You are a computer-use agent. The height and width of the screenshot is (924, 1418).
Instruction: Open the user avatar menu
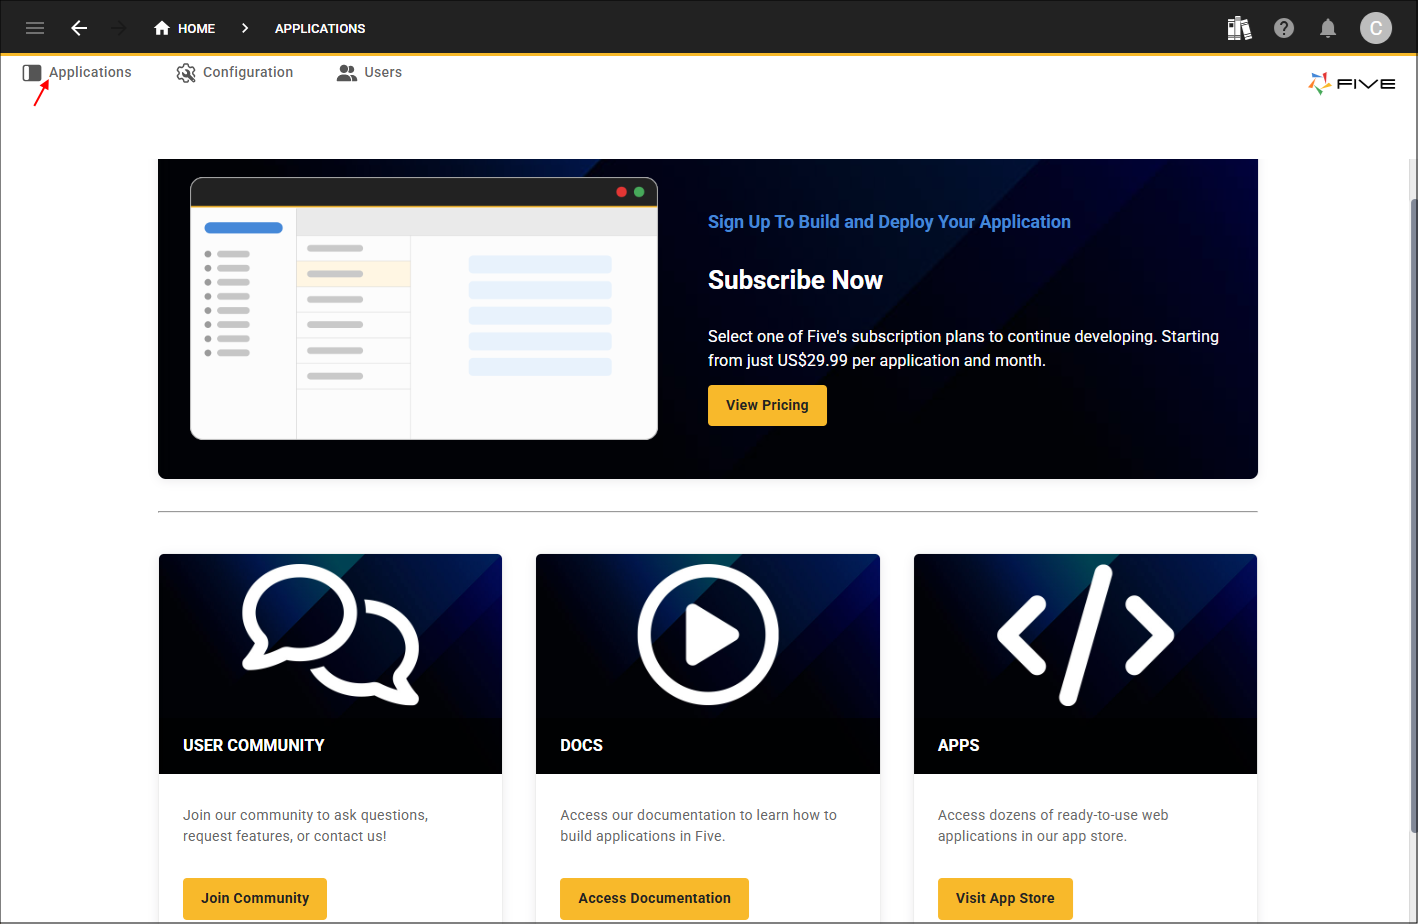1375,28
